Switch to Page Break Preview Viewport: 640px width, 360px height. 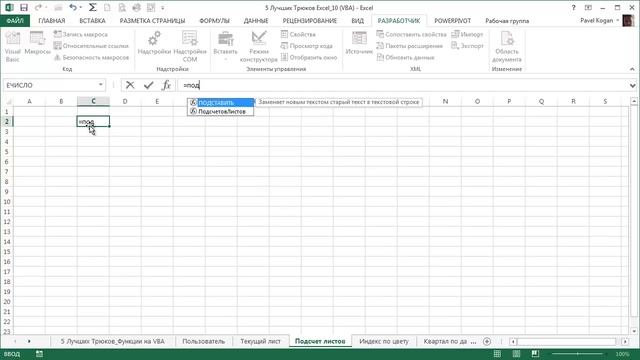[x=535, y=354]
